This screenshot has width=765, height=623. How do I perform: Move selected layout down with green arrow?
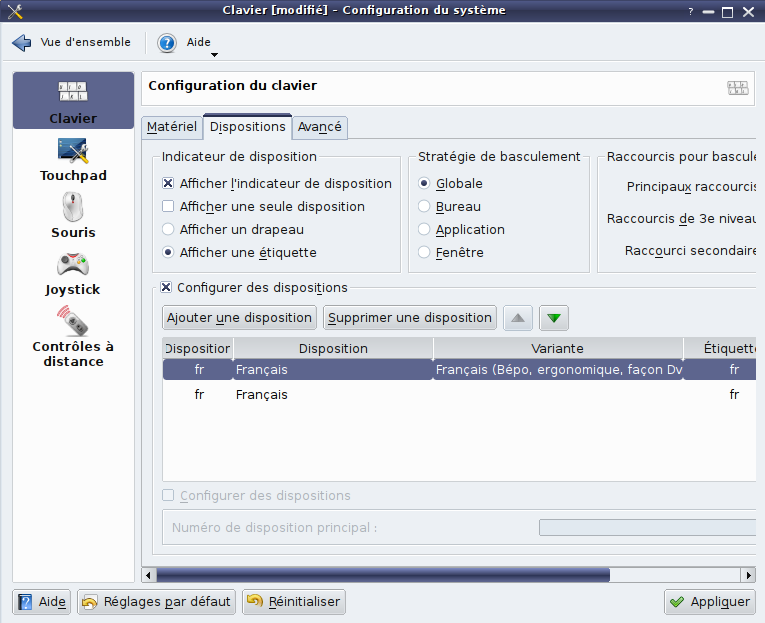click(553, 318)
